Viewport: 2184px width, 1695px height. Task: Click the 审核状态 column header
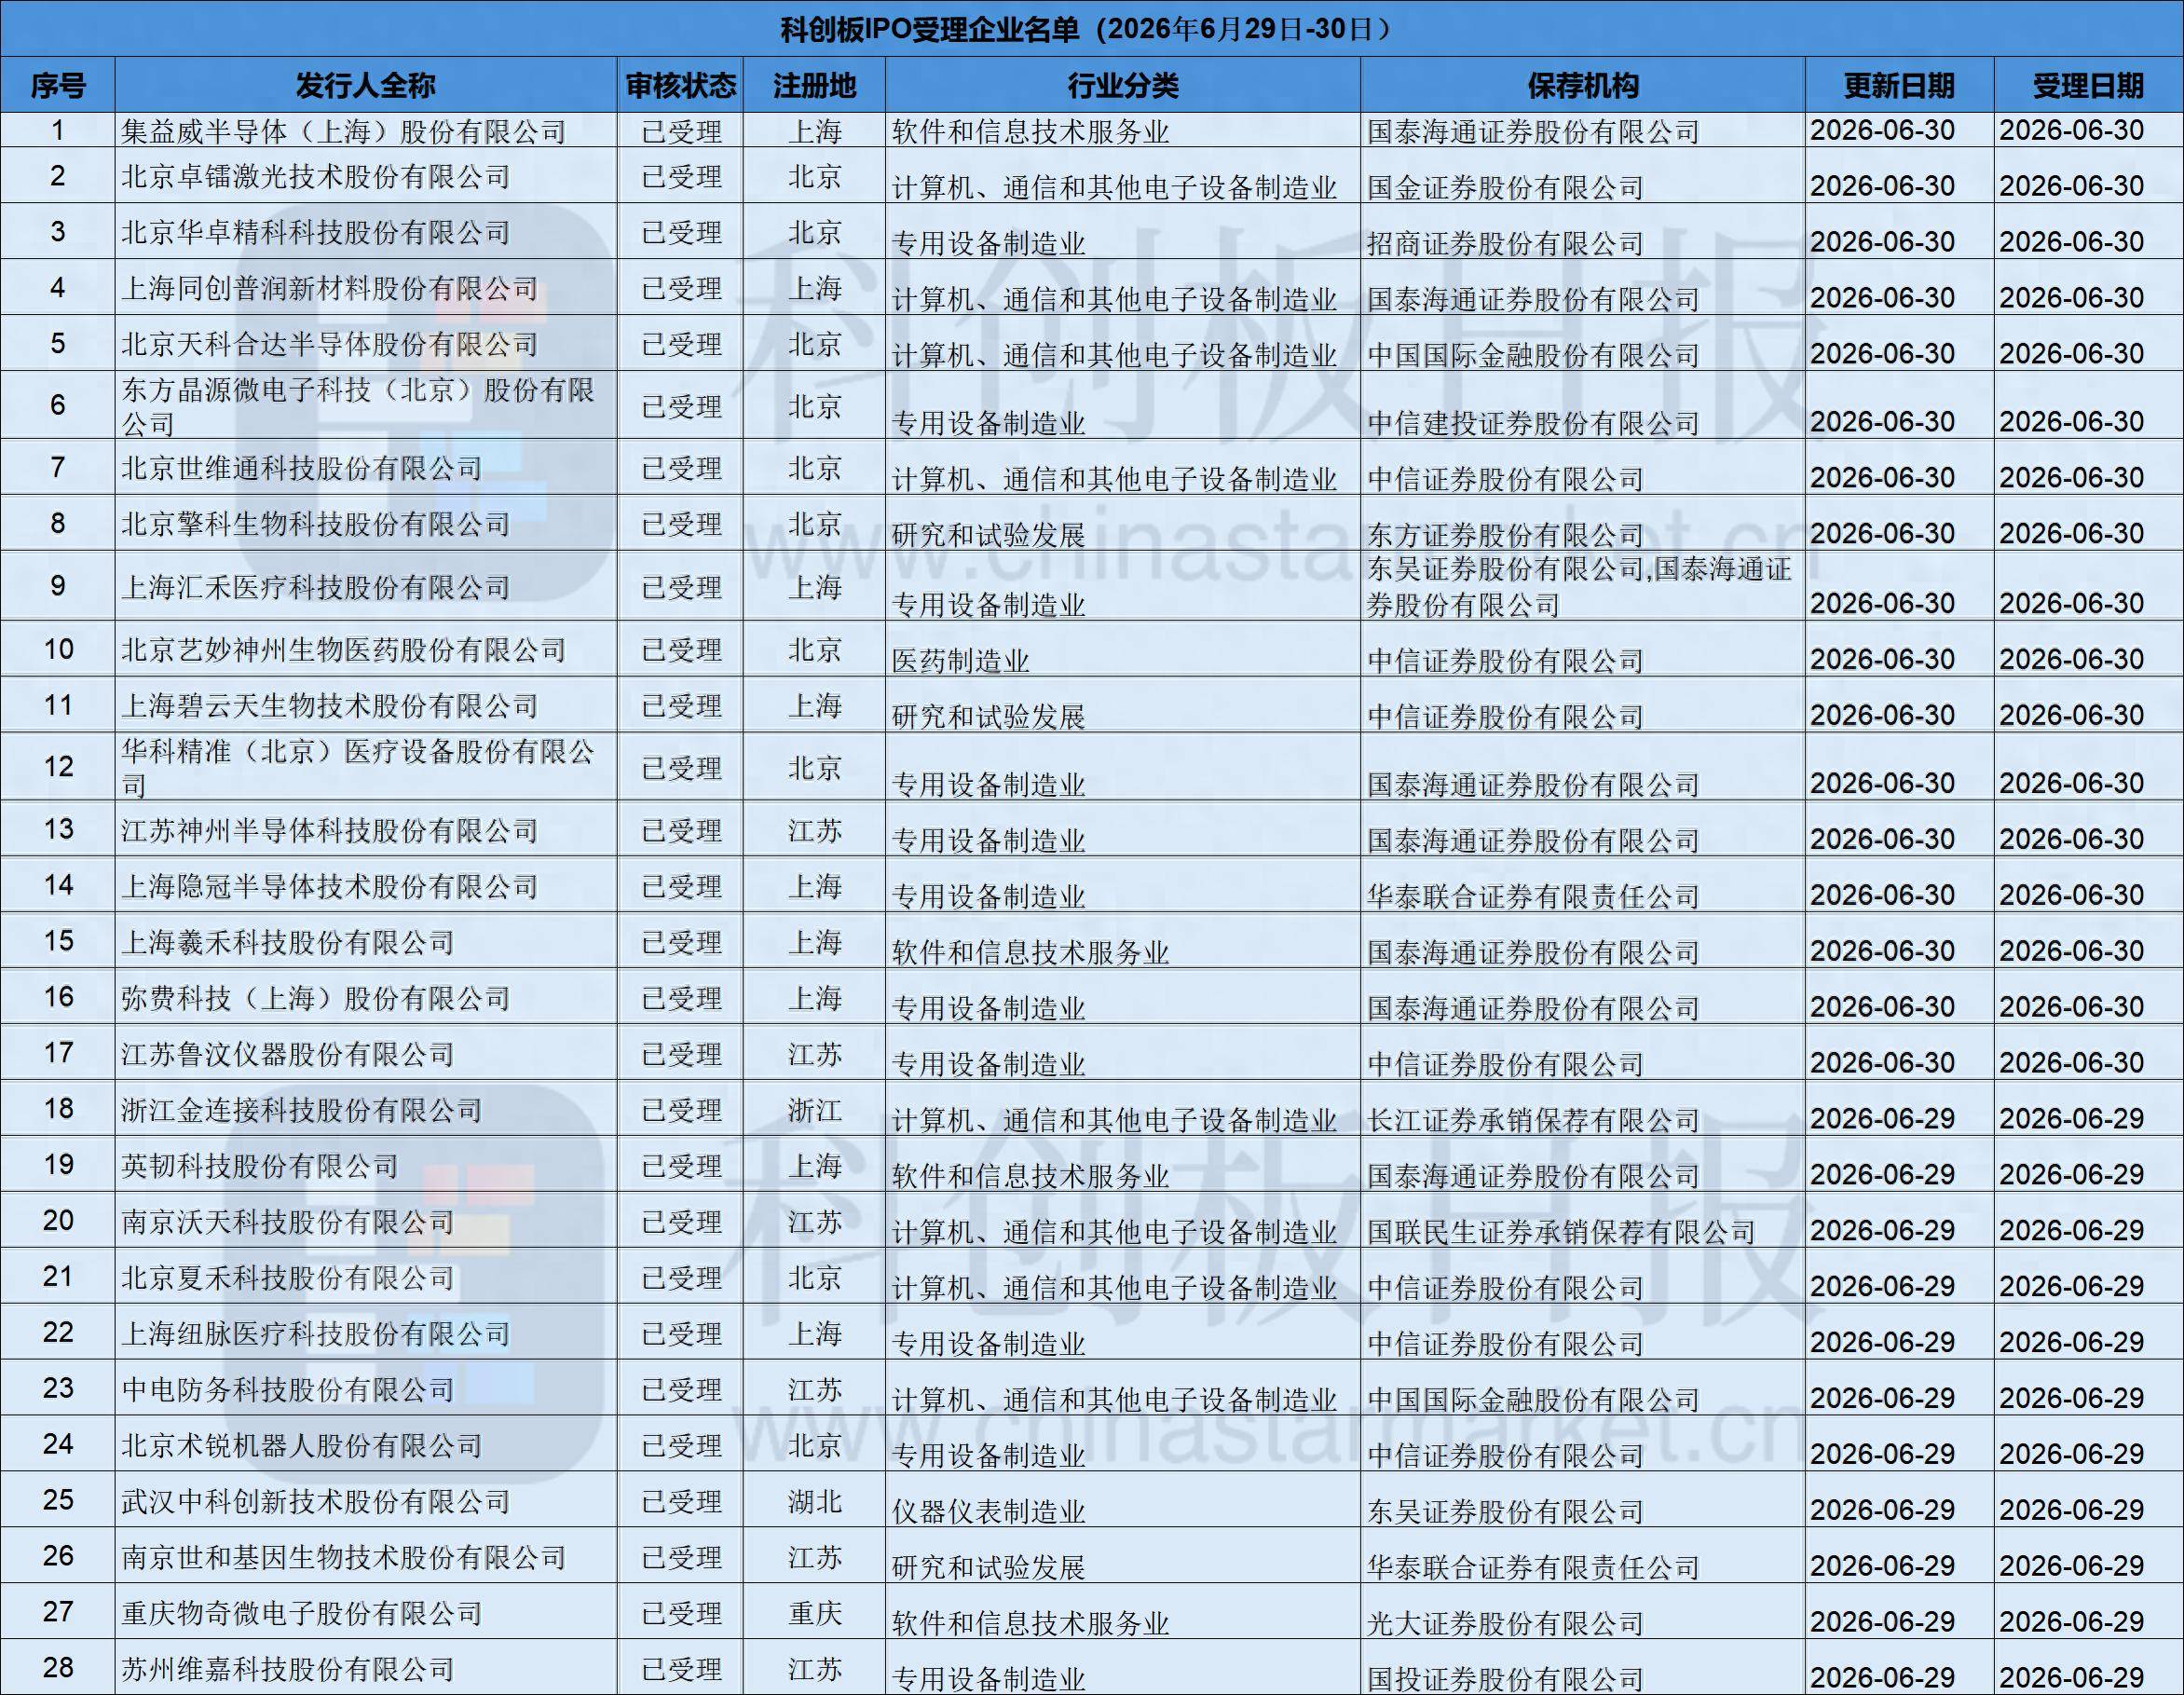[680, 85]
